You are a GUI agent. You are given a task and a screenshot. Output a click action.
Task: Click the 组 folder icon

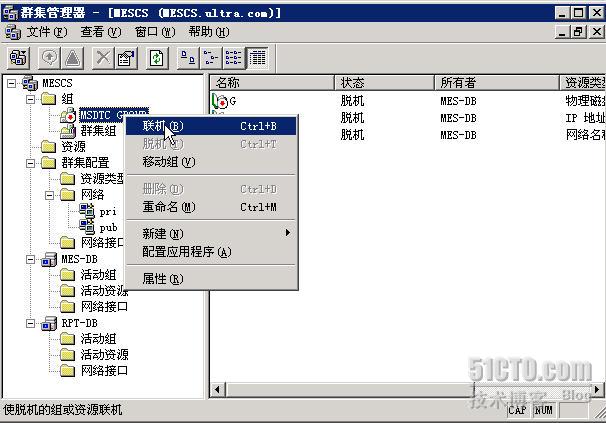(x=49, y=99)
